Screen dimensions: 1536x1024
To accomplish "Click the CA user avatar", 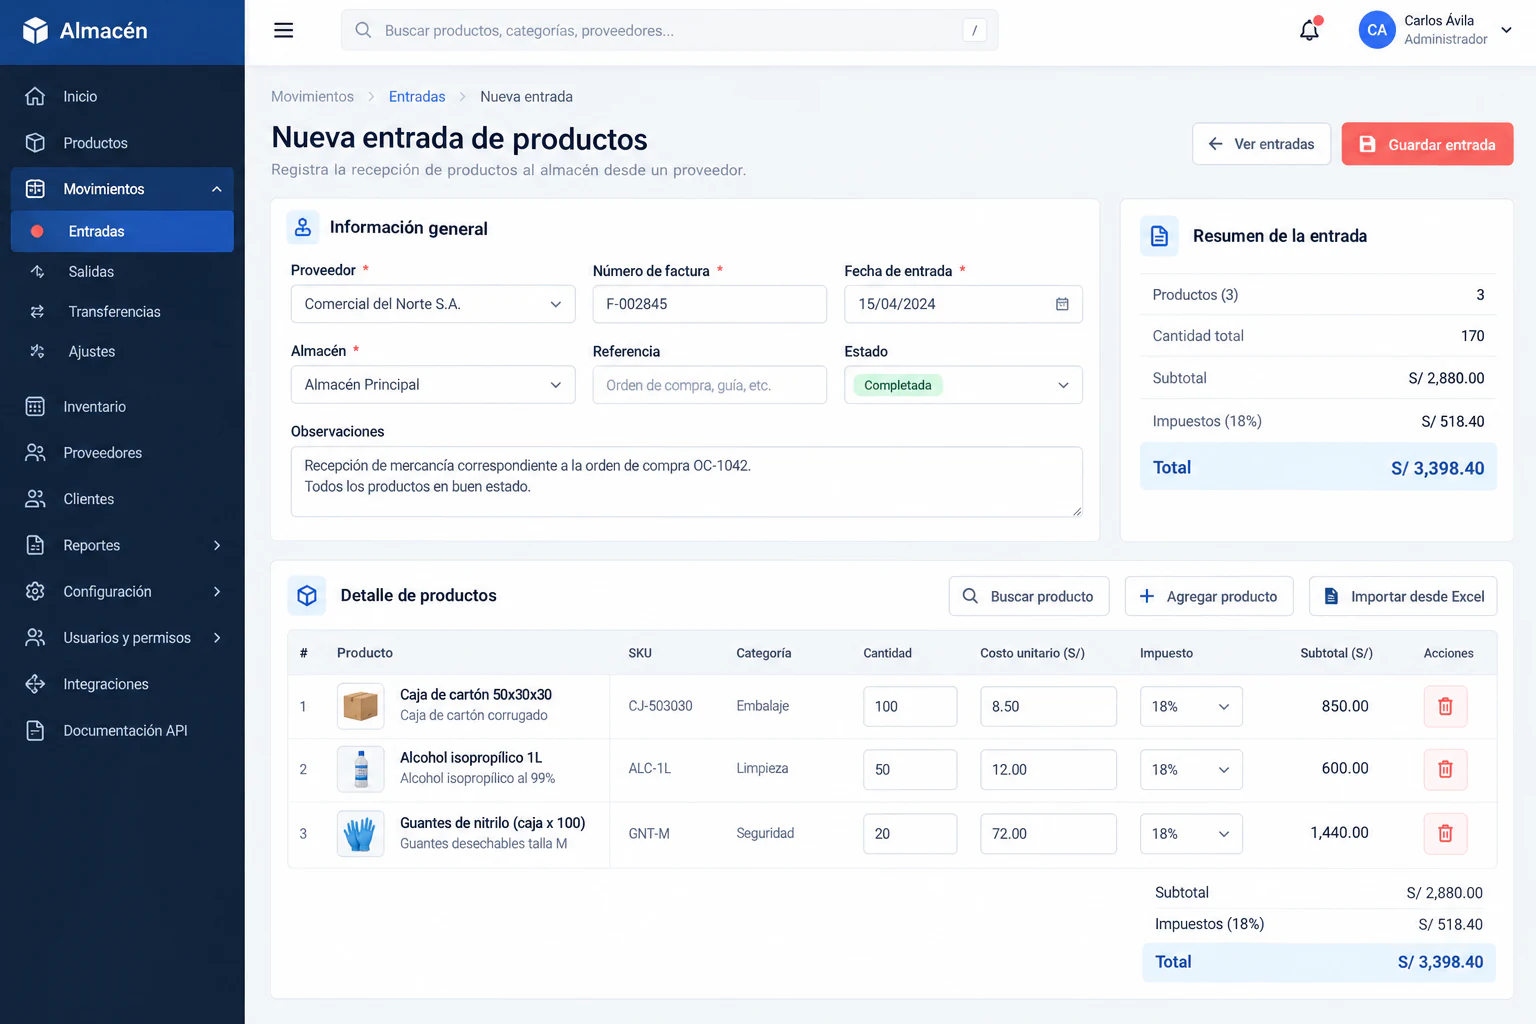I will click(1377, 30).
